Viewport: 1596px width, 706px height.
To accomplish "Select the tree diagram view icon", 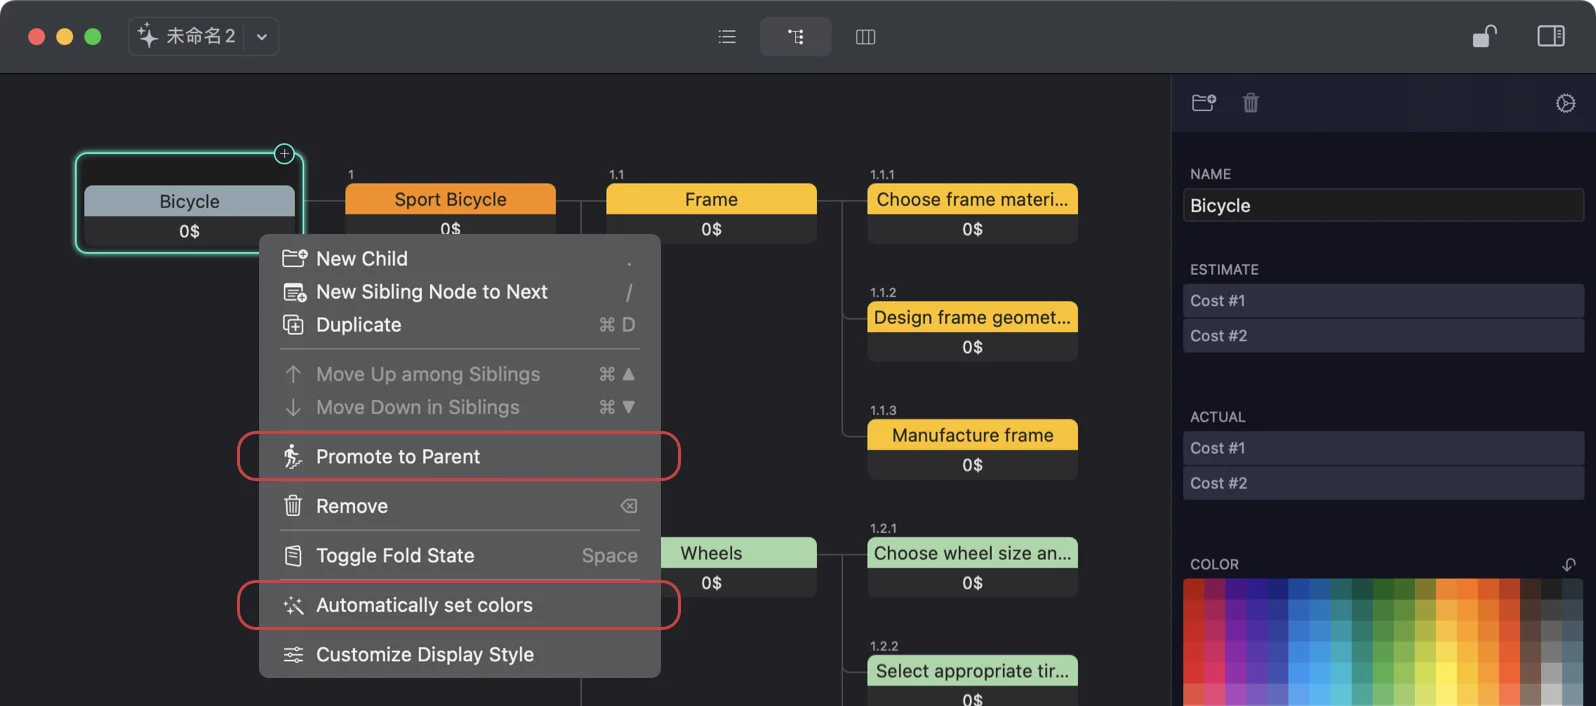I will pyautogui.click(x=796, y=37).
